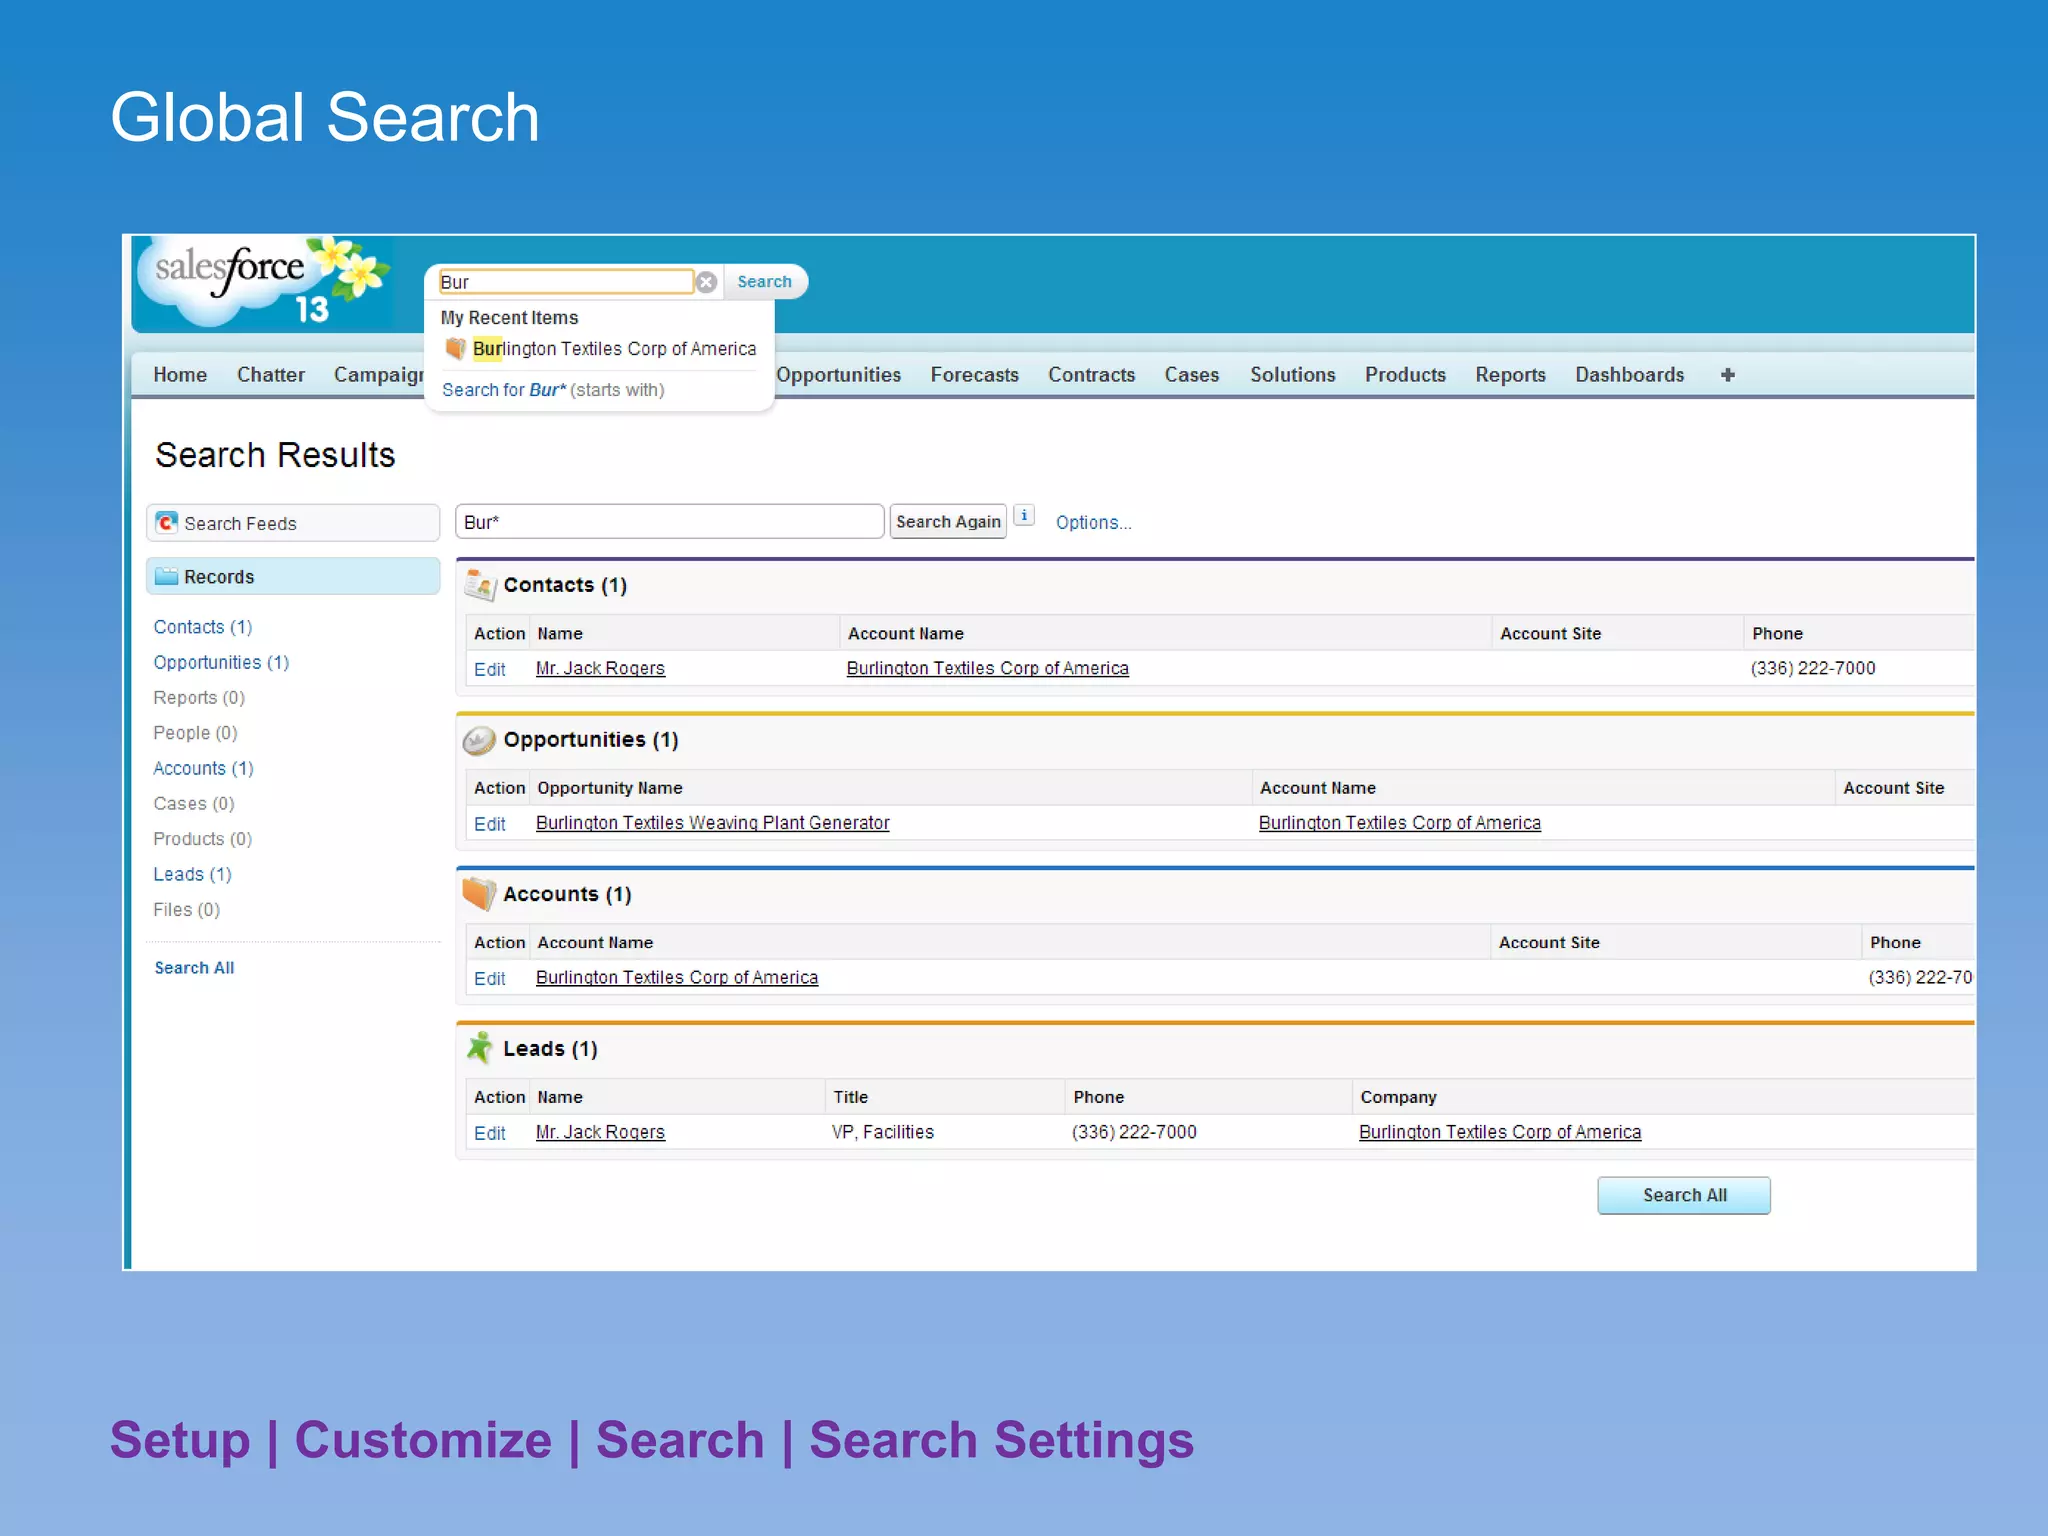The width and height of the screenshot is (2048, 1536).
Task: Click the Records folder icon
Action: (167, 576)
